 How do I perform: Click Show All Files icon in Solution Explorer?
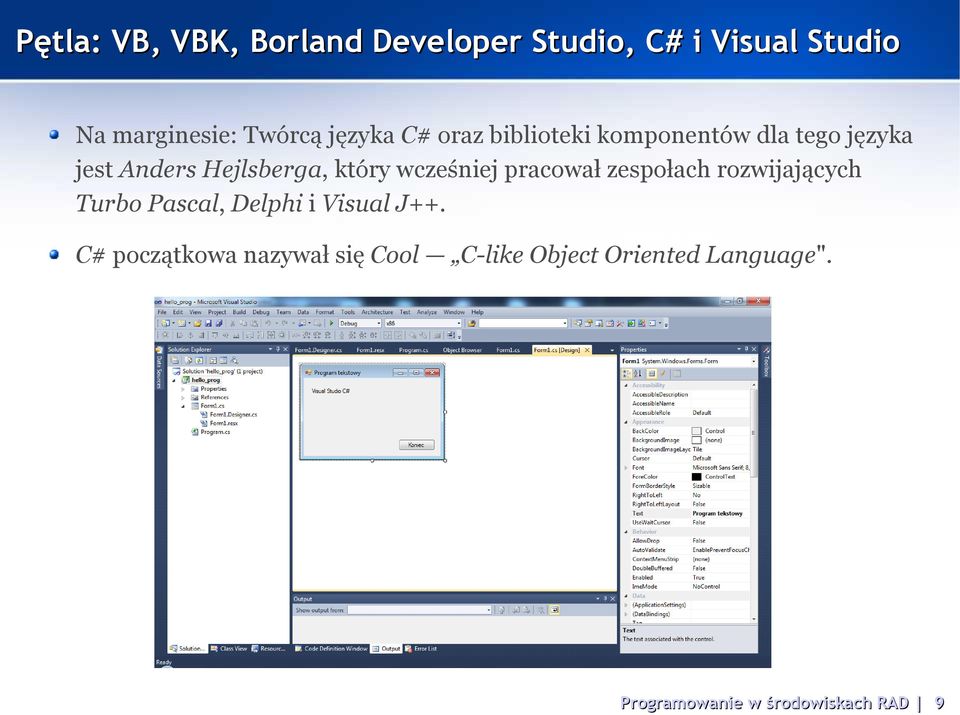click(189, 361)
